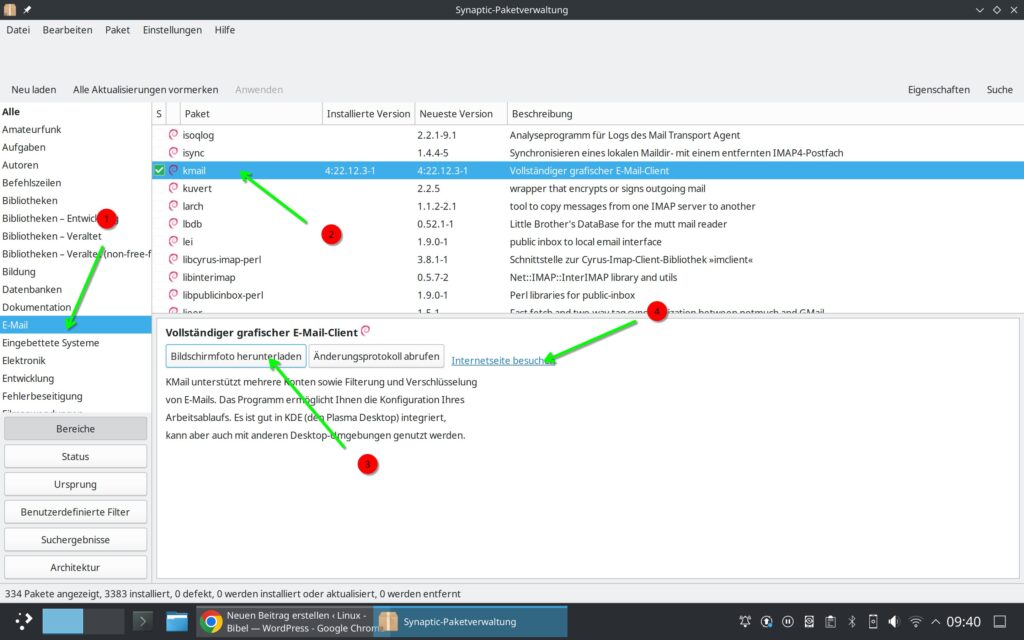Viewport: 1024px width, 640px height.
Task: Click the swirl icon beside libinterimap
Action: click(x=173, y=276)
